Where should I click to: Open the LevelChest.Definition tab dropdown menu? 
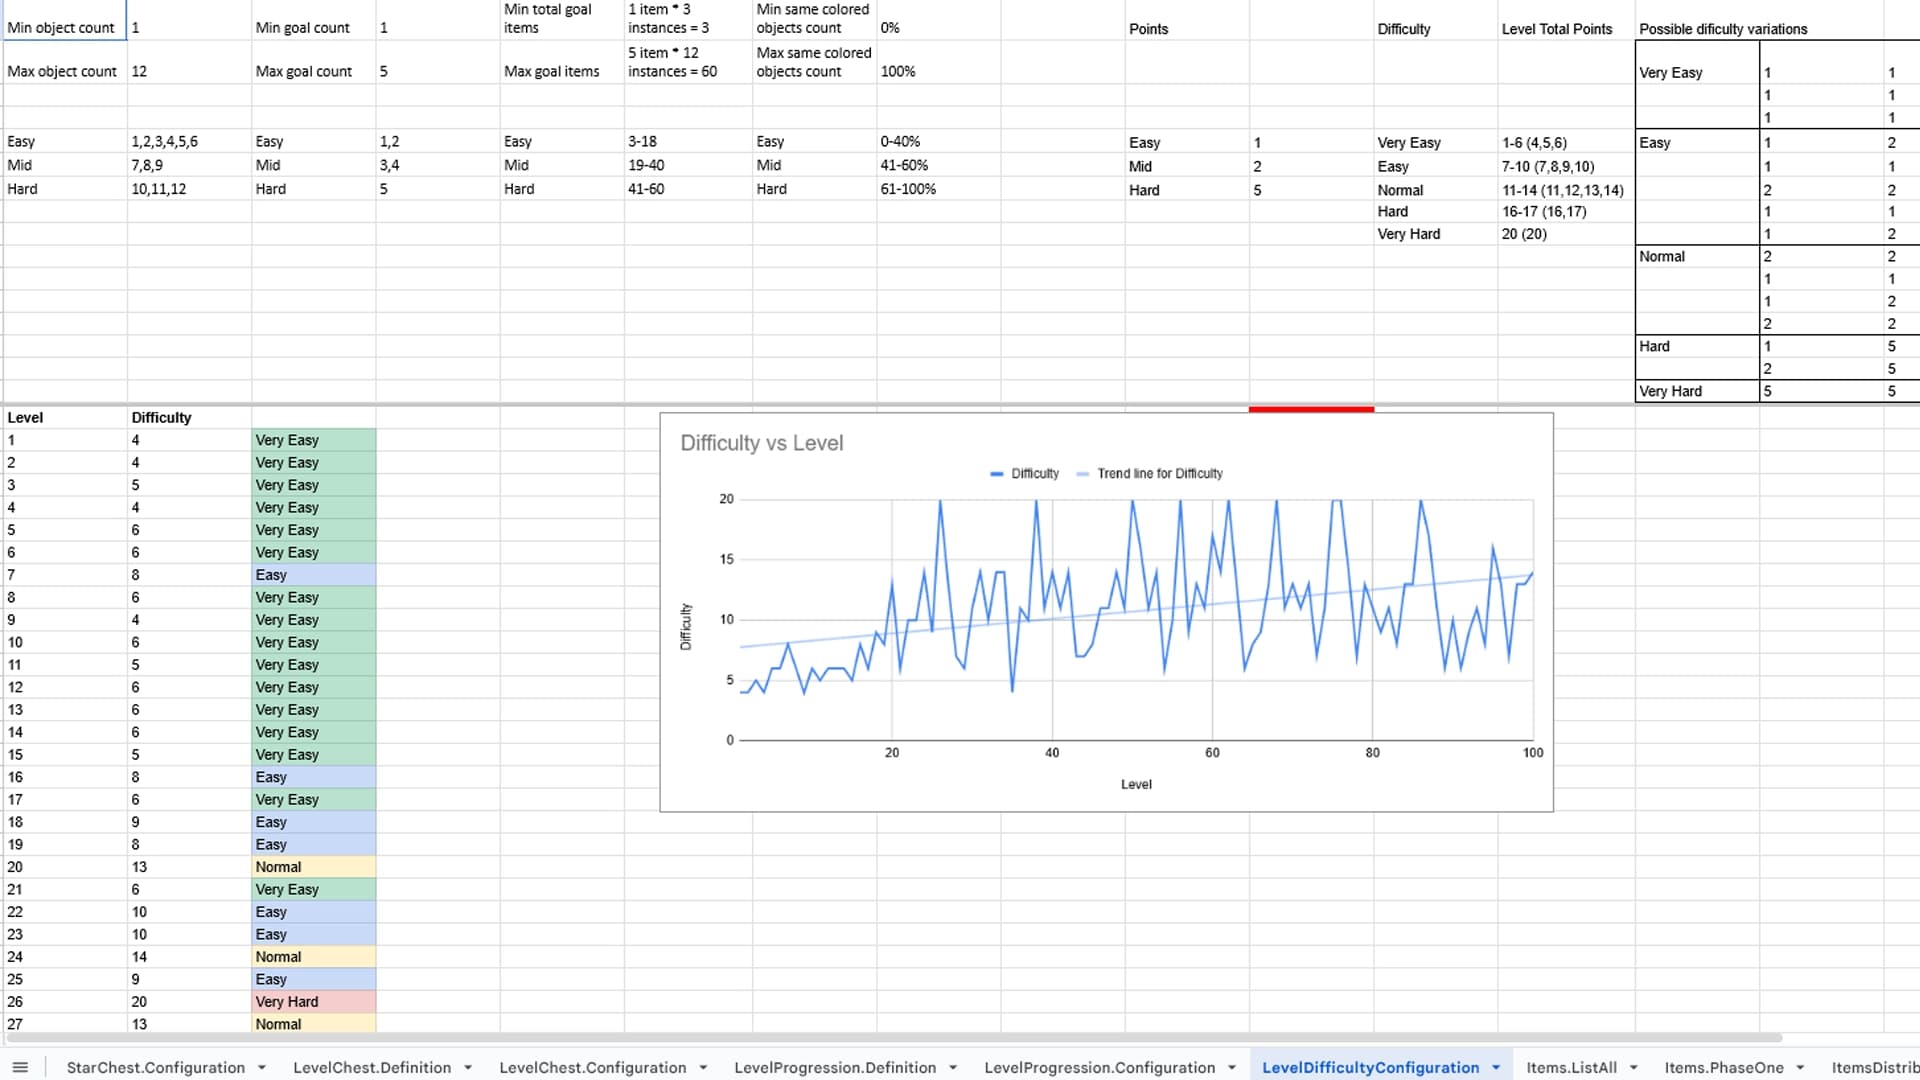(468, 1067)
